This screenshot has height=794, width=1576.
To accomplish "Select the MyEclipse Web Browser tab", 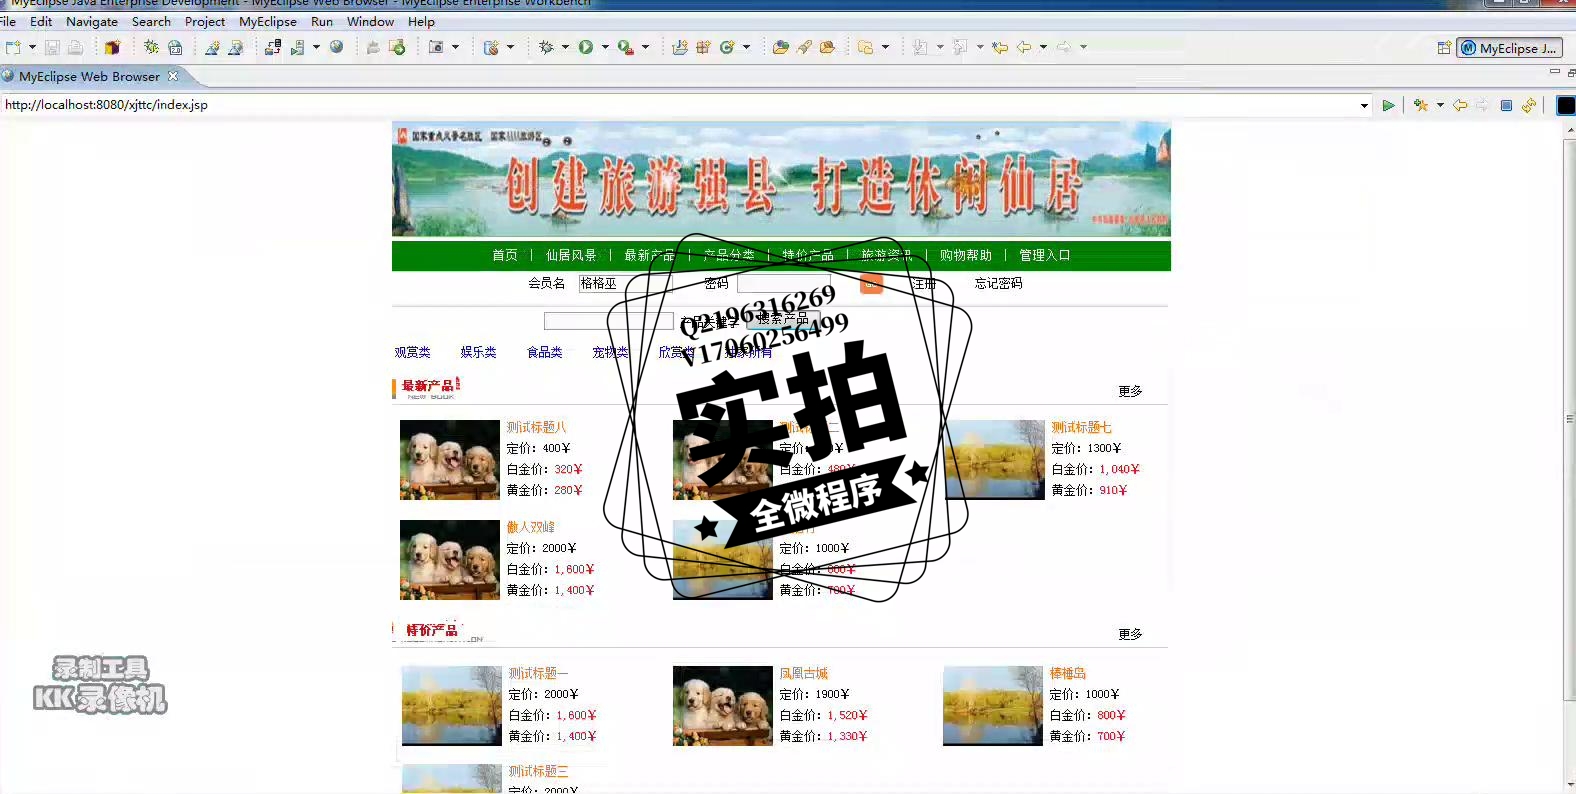I will (x=89, y=76).
